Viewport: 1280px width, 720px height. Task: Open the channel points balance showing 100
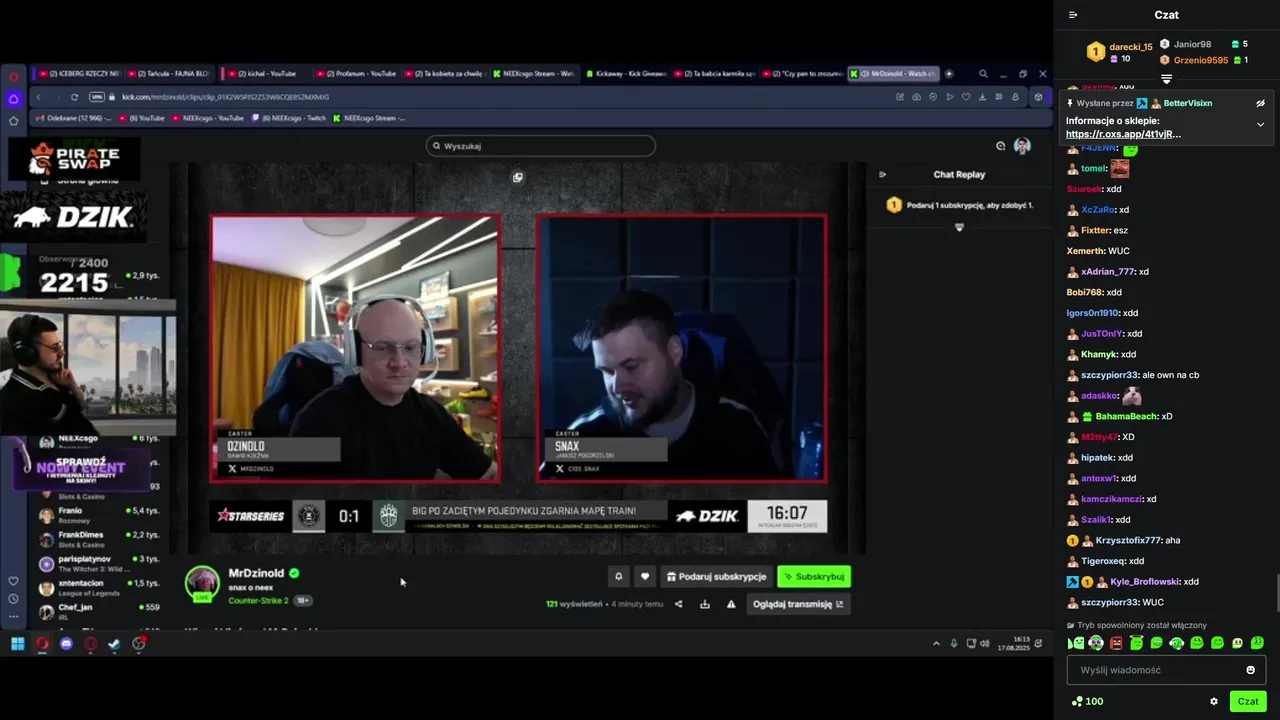1087,701
